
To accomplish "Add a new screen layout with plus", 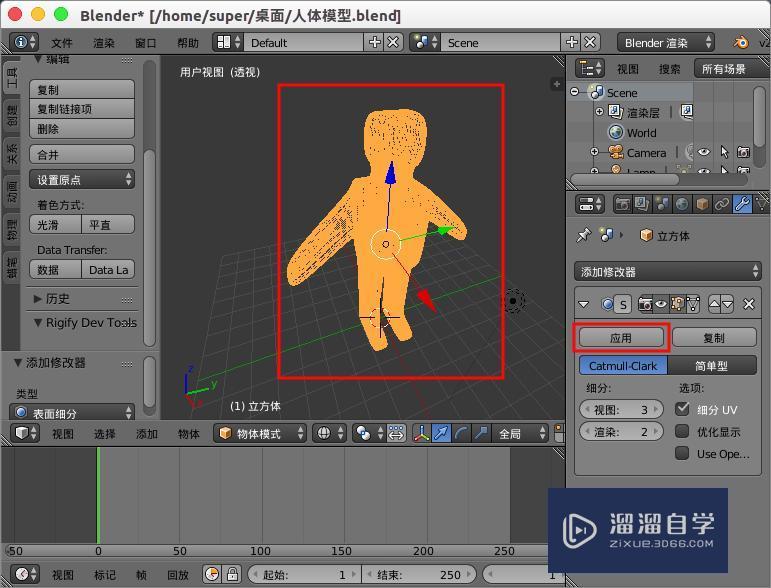I will pyautogui.click(x=375, y=42).
